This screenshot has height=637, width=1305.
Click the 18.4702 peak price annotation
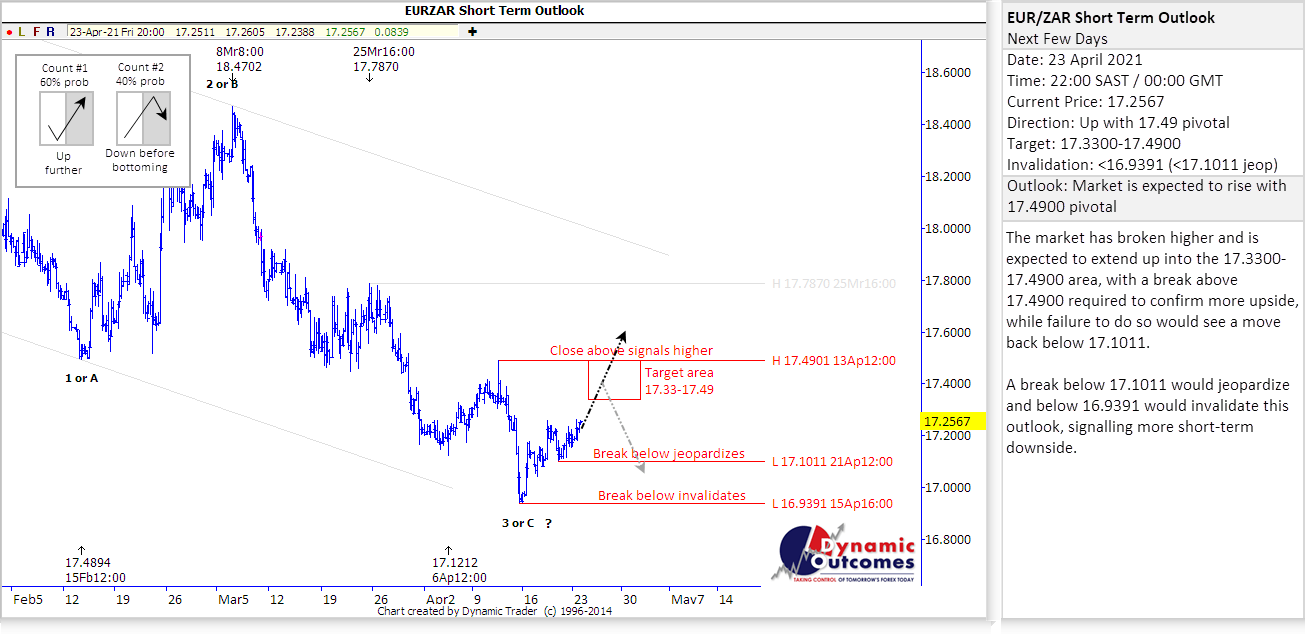[x=239, y=67]
